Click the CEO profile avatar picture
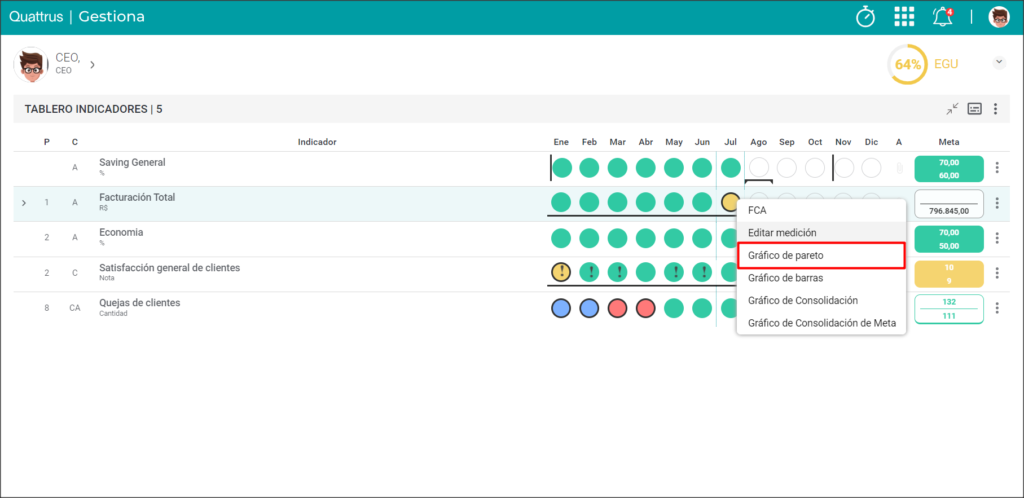This screenshot has height=498, width=1024. [31, 65]
